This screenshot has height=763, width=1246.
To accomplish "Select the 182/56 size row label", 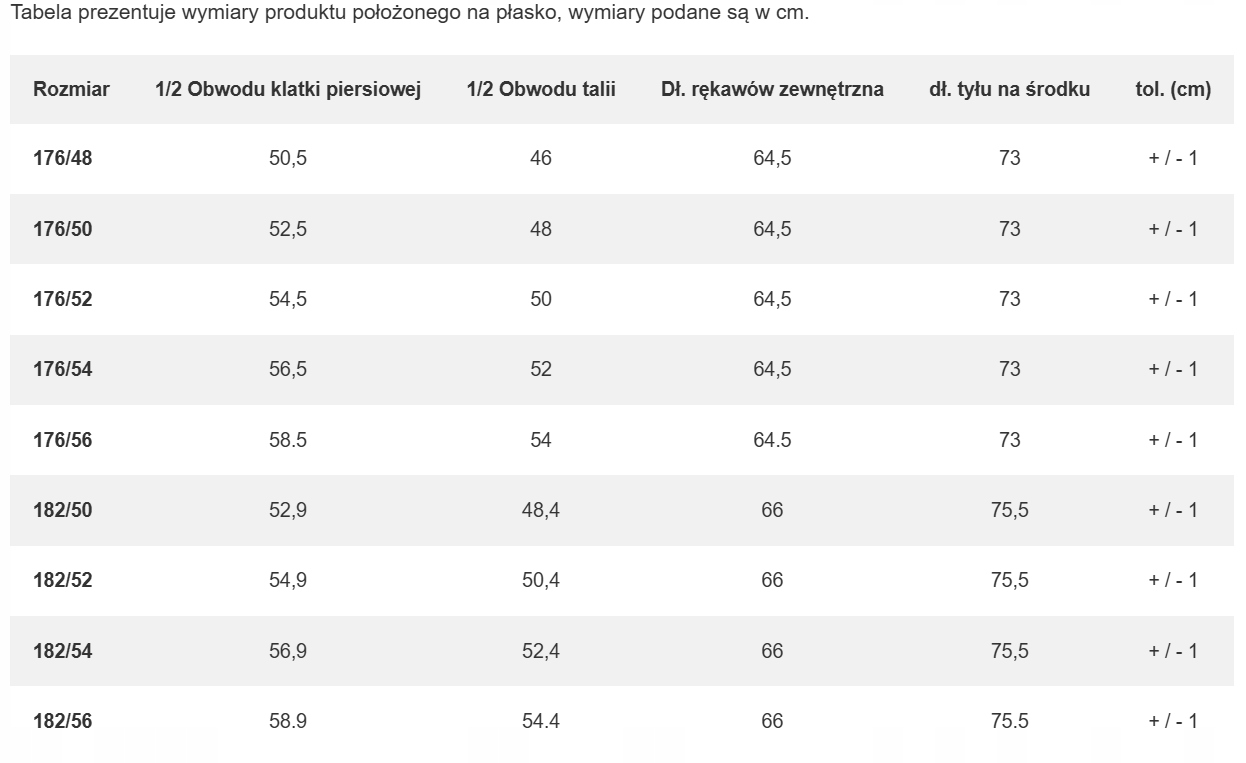I will pos(62,721).
